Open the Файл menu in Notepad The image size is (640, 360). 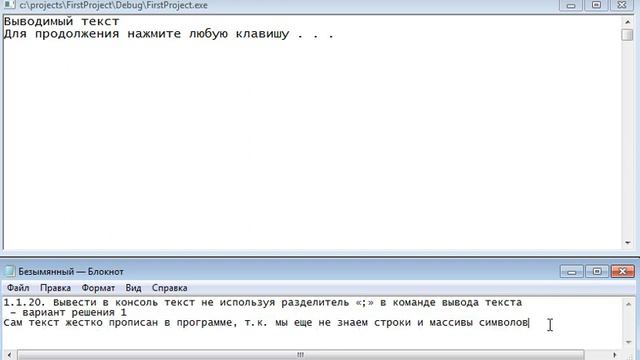18,288
